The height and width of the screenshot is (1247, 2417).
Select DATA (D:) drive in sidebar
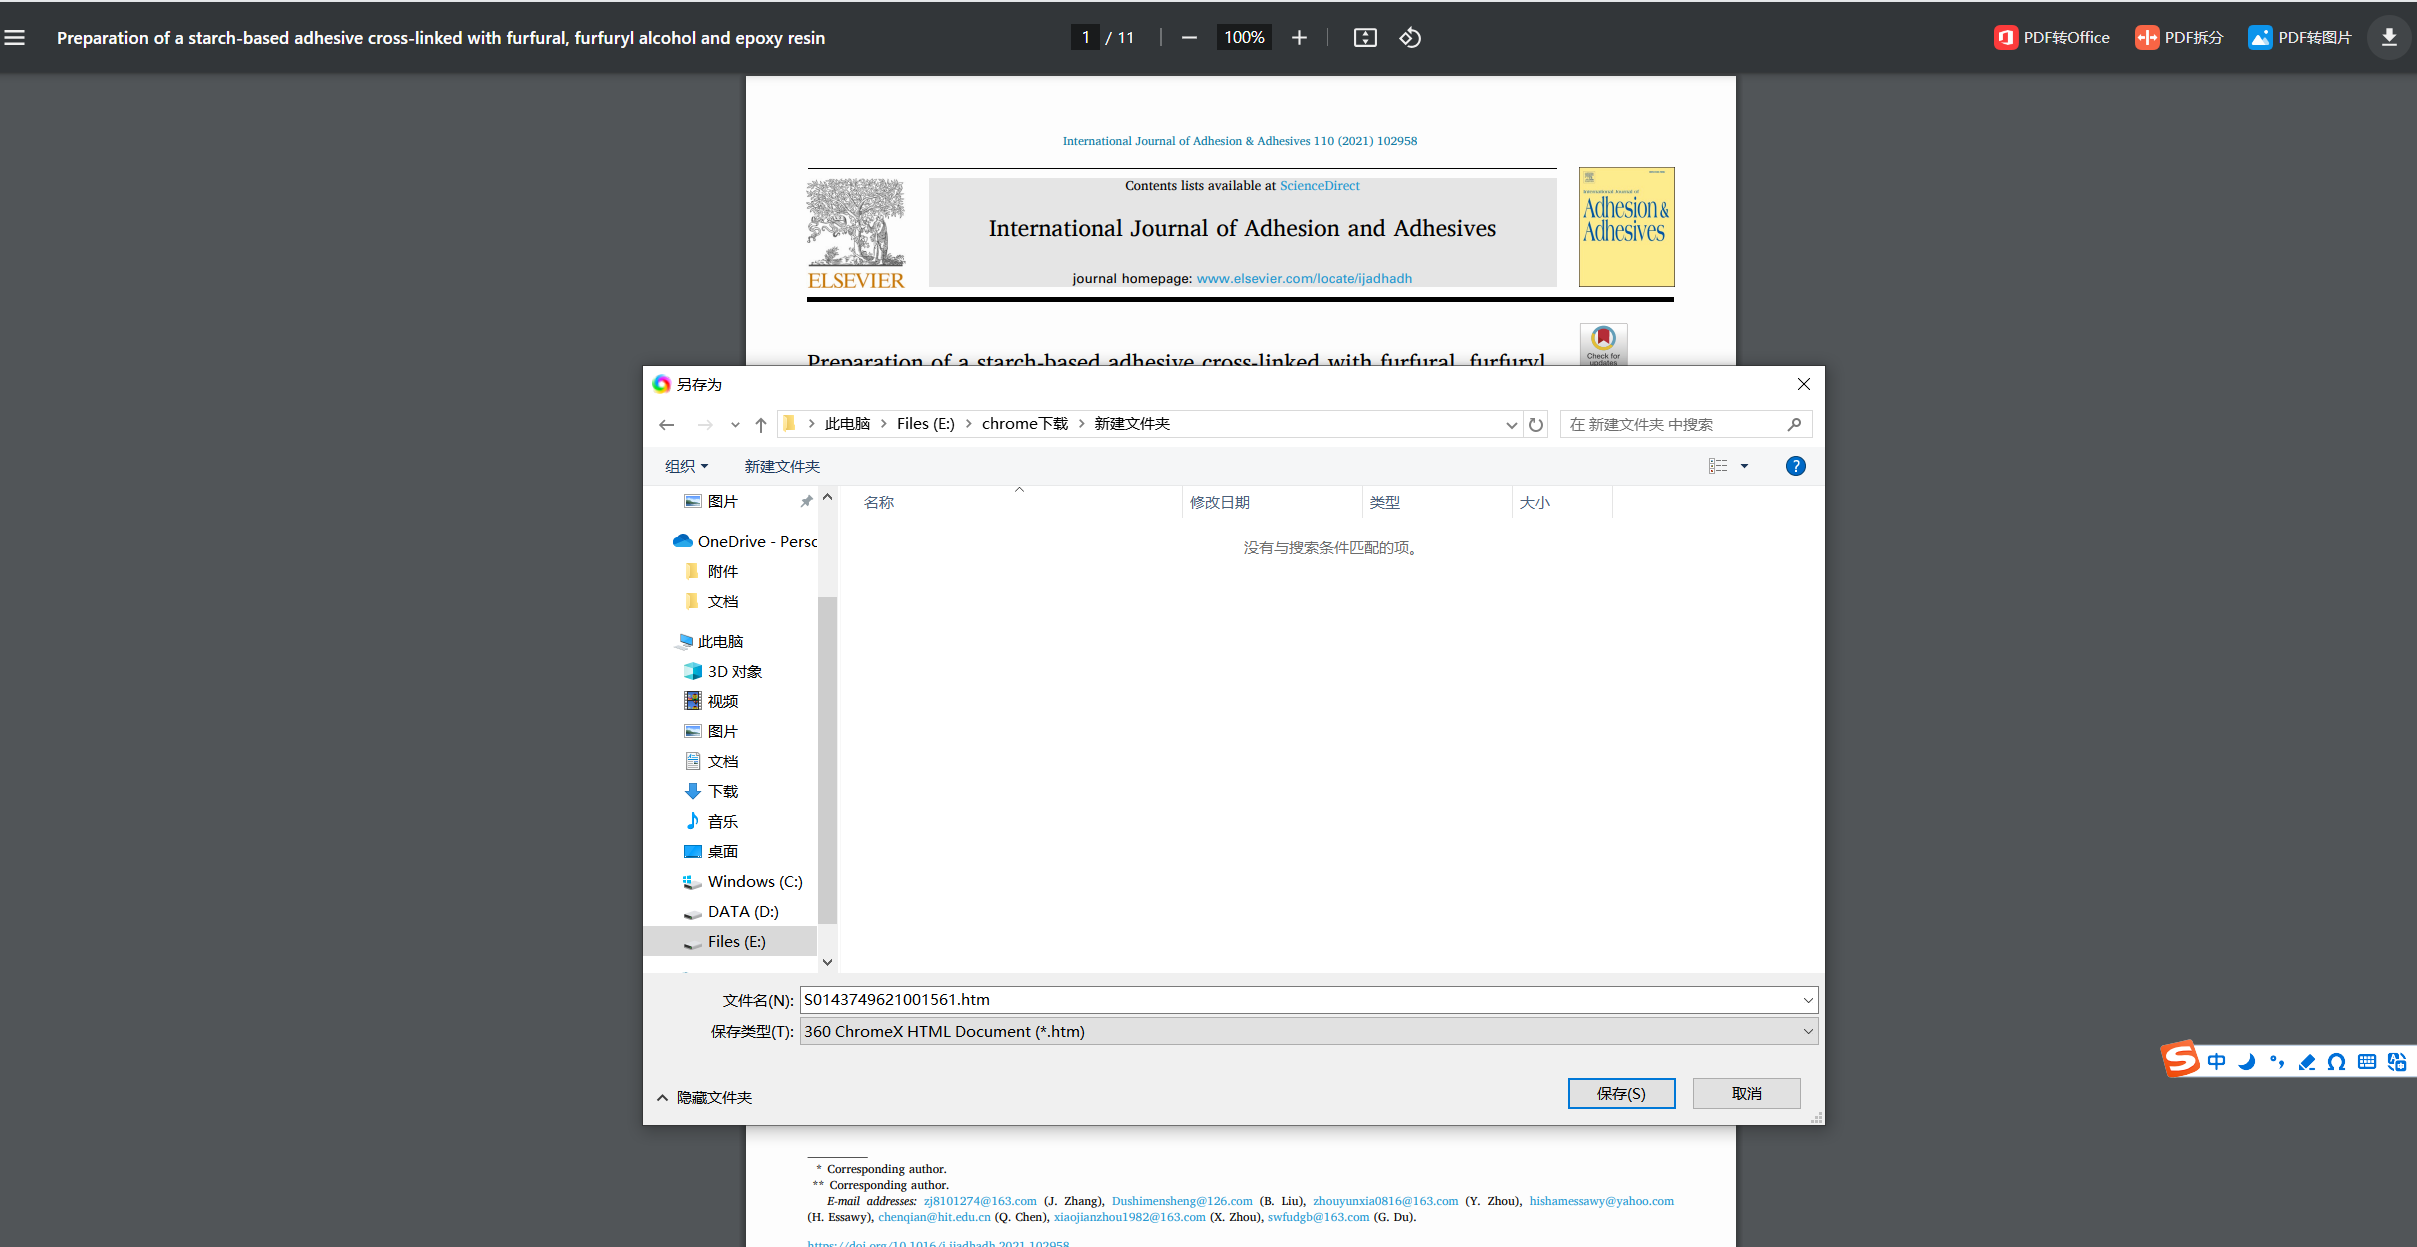[742, 911]
